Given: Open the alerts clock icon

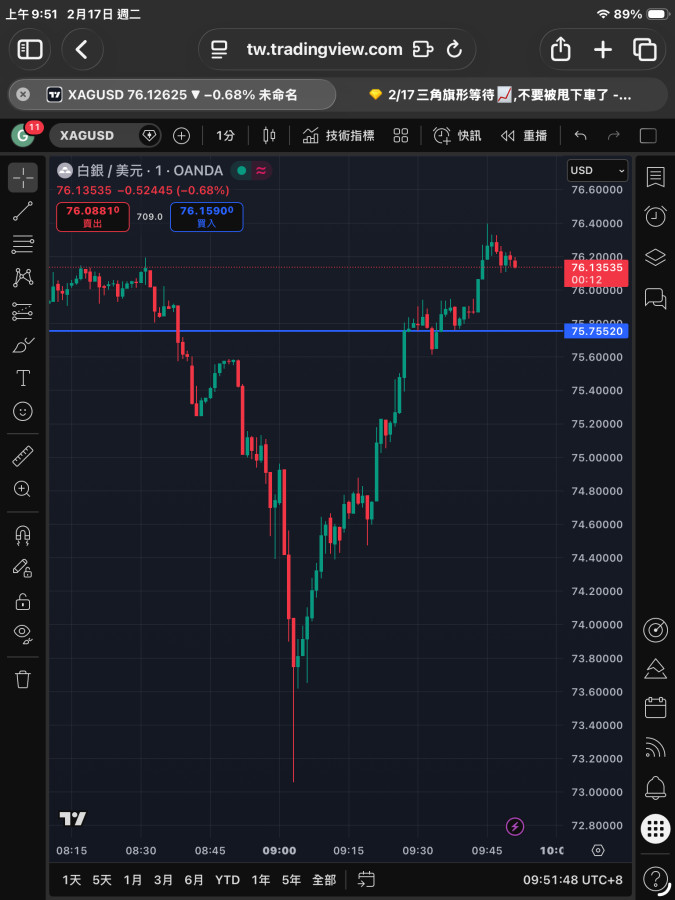Looking at the screenshot, I should [655, 216].
